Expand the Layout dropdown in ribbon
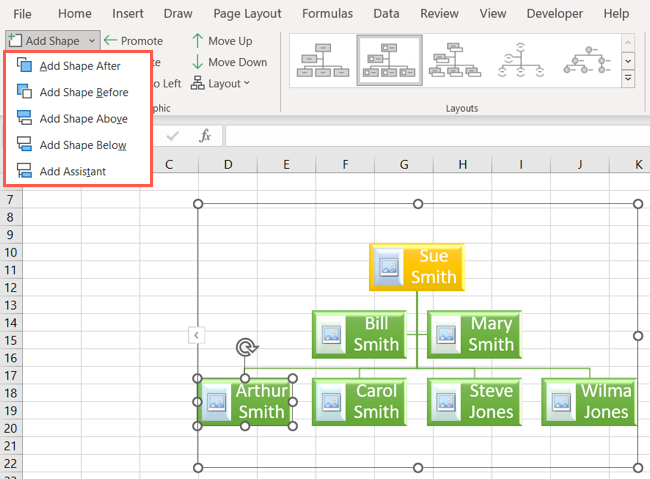 pos(221,84)
